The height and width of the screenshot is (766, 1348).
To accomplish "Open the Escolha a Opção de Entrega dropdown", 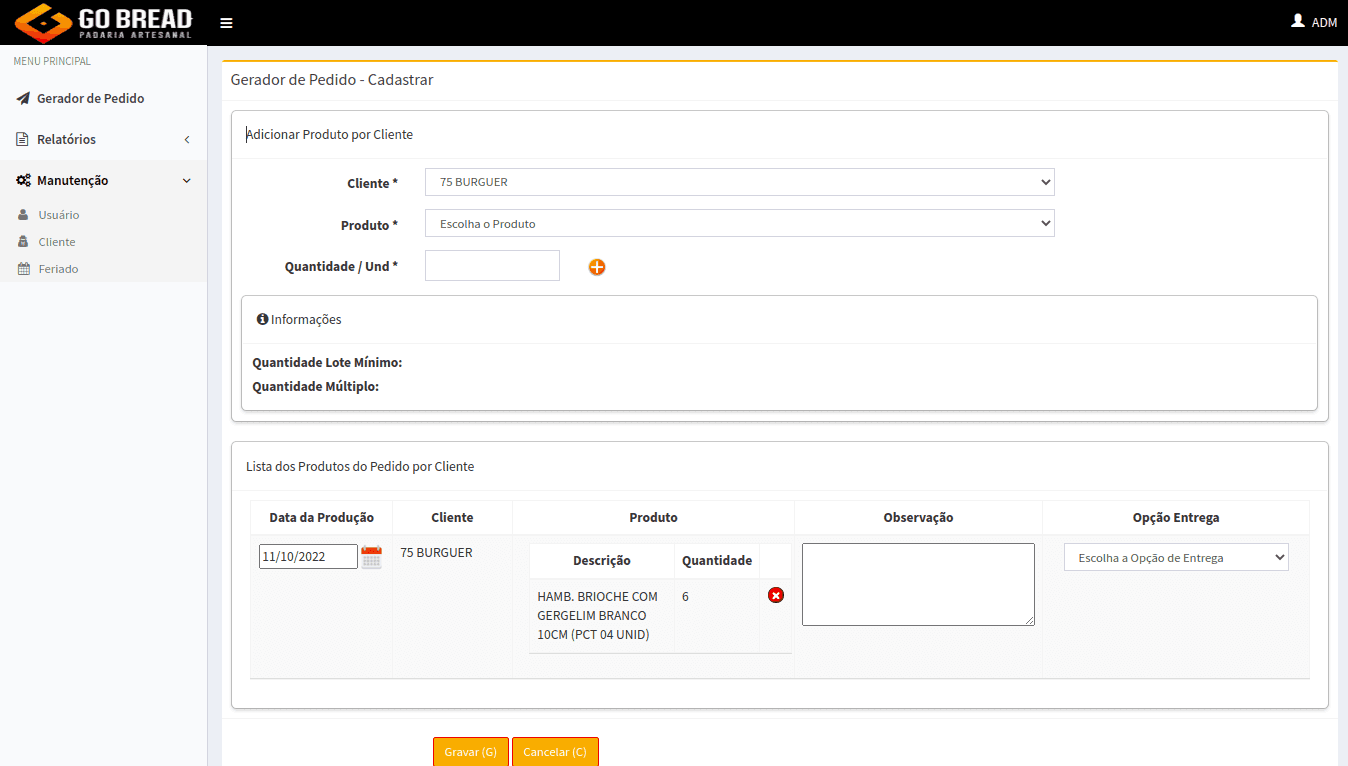I will click(1176, 557).
